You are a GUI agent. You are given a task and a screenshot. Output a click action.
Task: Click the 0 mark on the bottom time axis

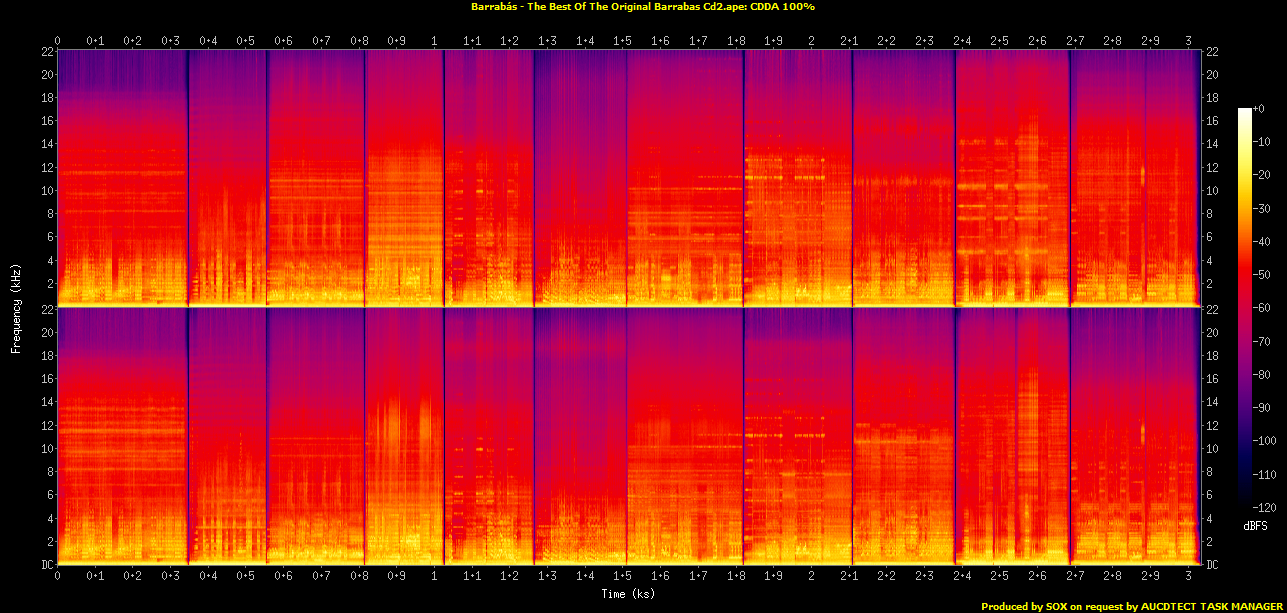coord(58,577)
